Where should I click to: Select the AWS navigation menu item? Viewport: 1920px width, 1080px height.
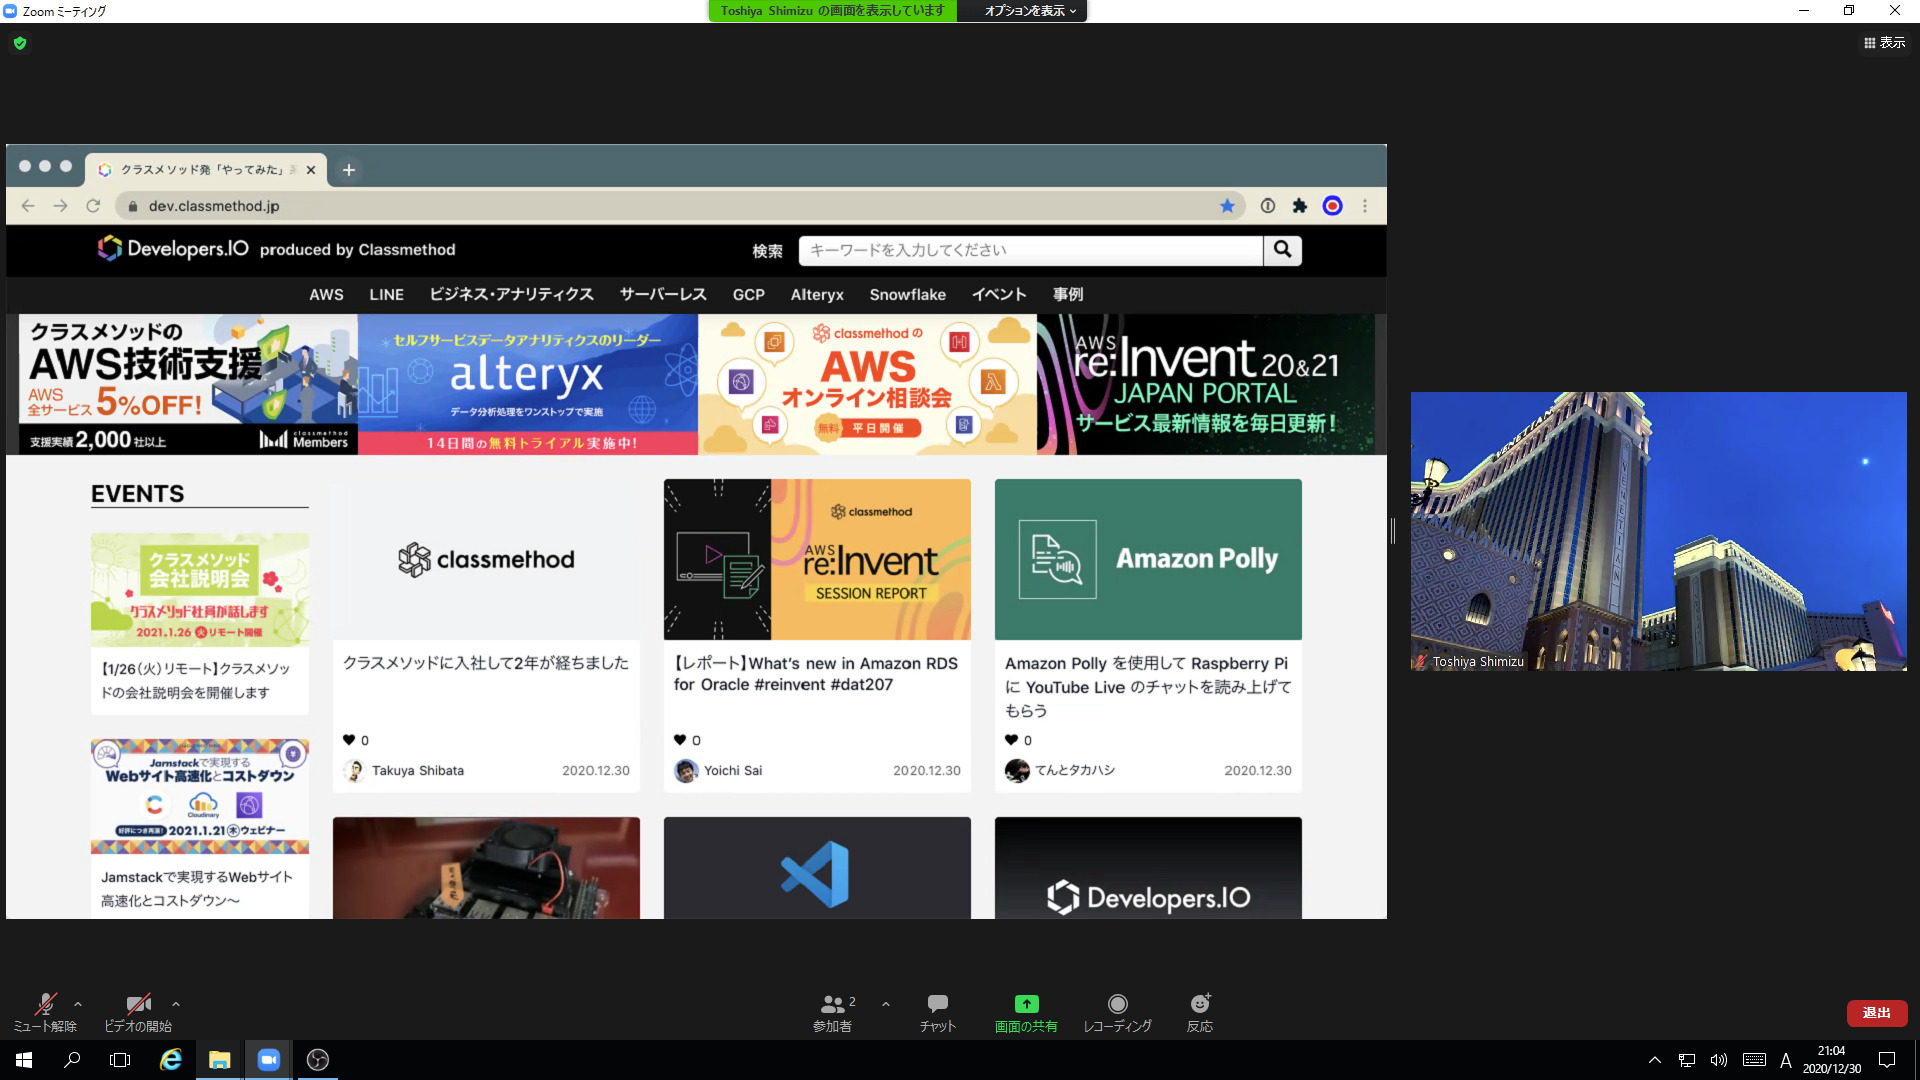pyautogui.click(x=326, y=295)
